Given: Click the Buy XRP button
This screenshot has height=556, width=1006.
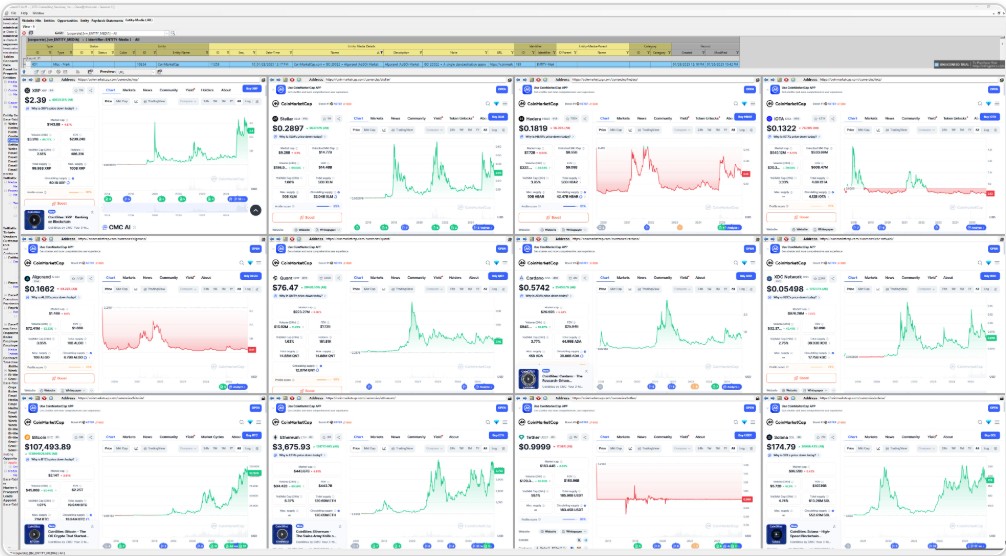Looking at the screenshot, I should pyautogui.click(x=254, y=89).
